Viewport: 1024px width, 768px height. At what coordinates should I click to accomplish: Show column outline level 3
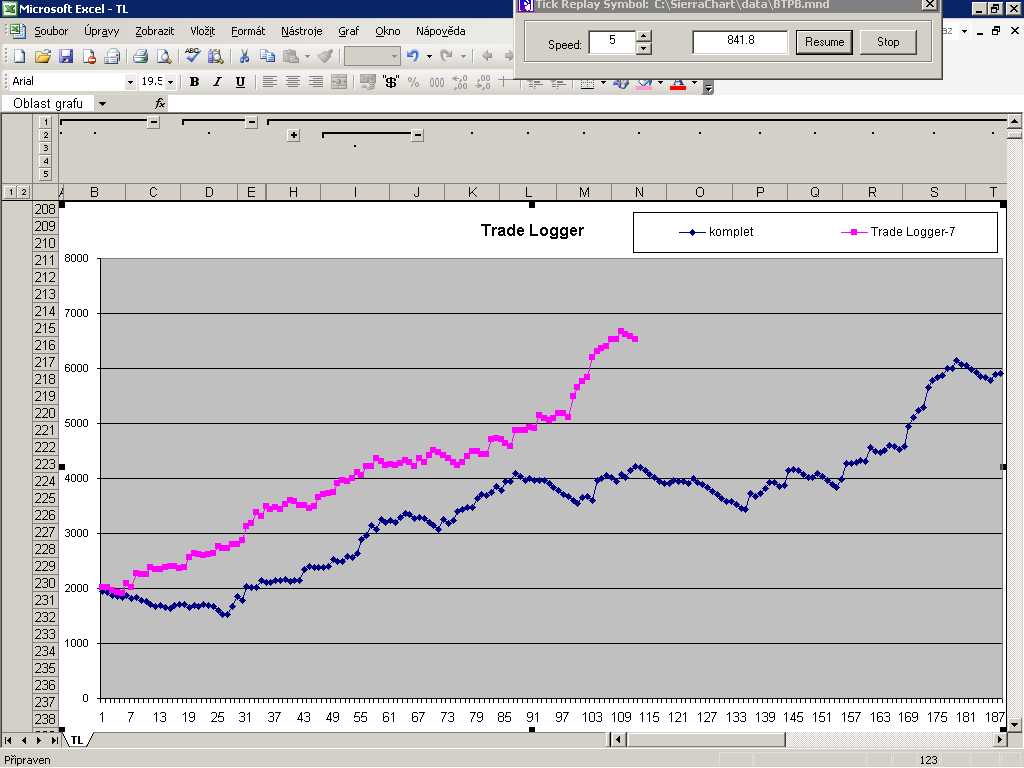[x=45, y=148]
